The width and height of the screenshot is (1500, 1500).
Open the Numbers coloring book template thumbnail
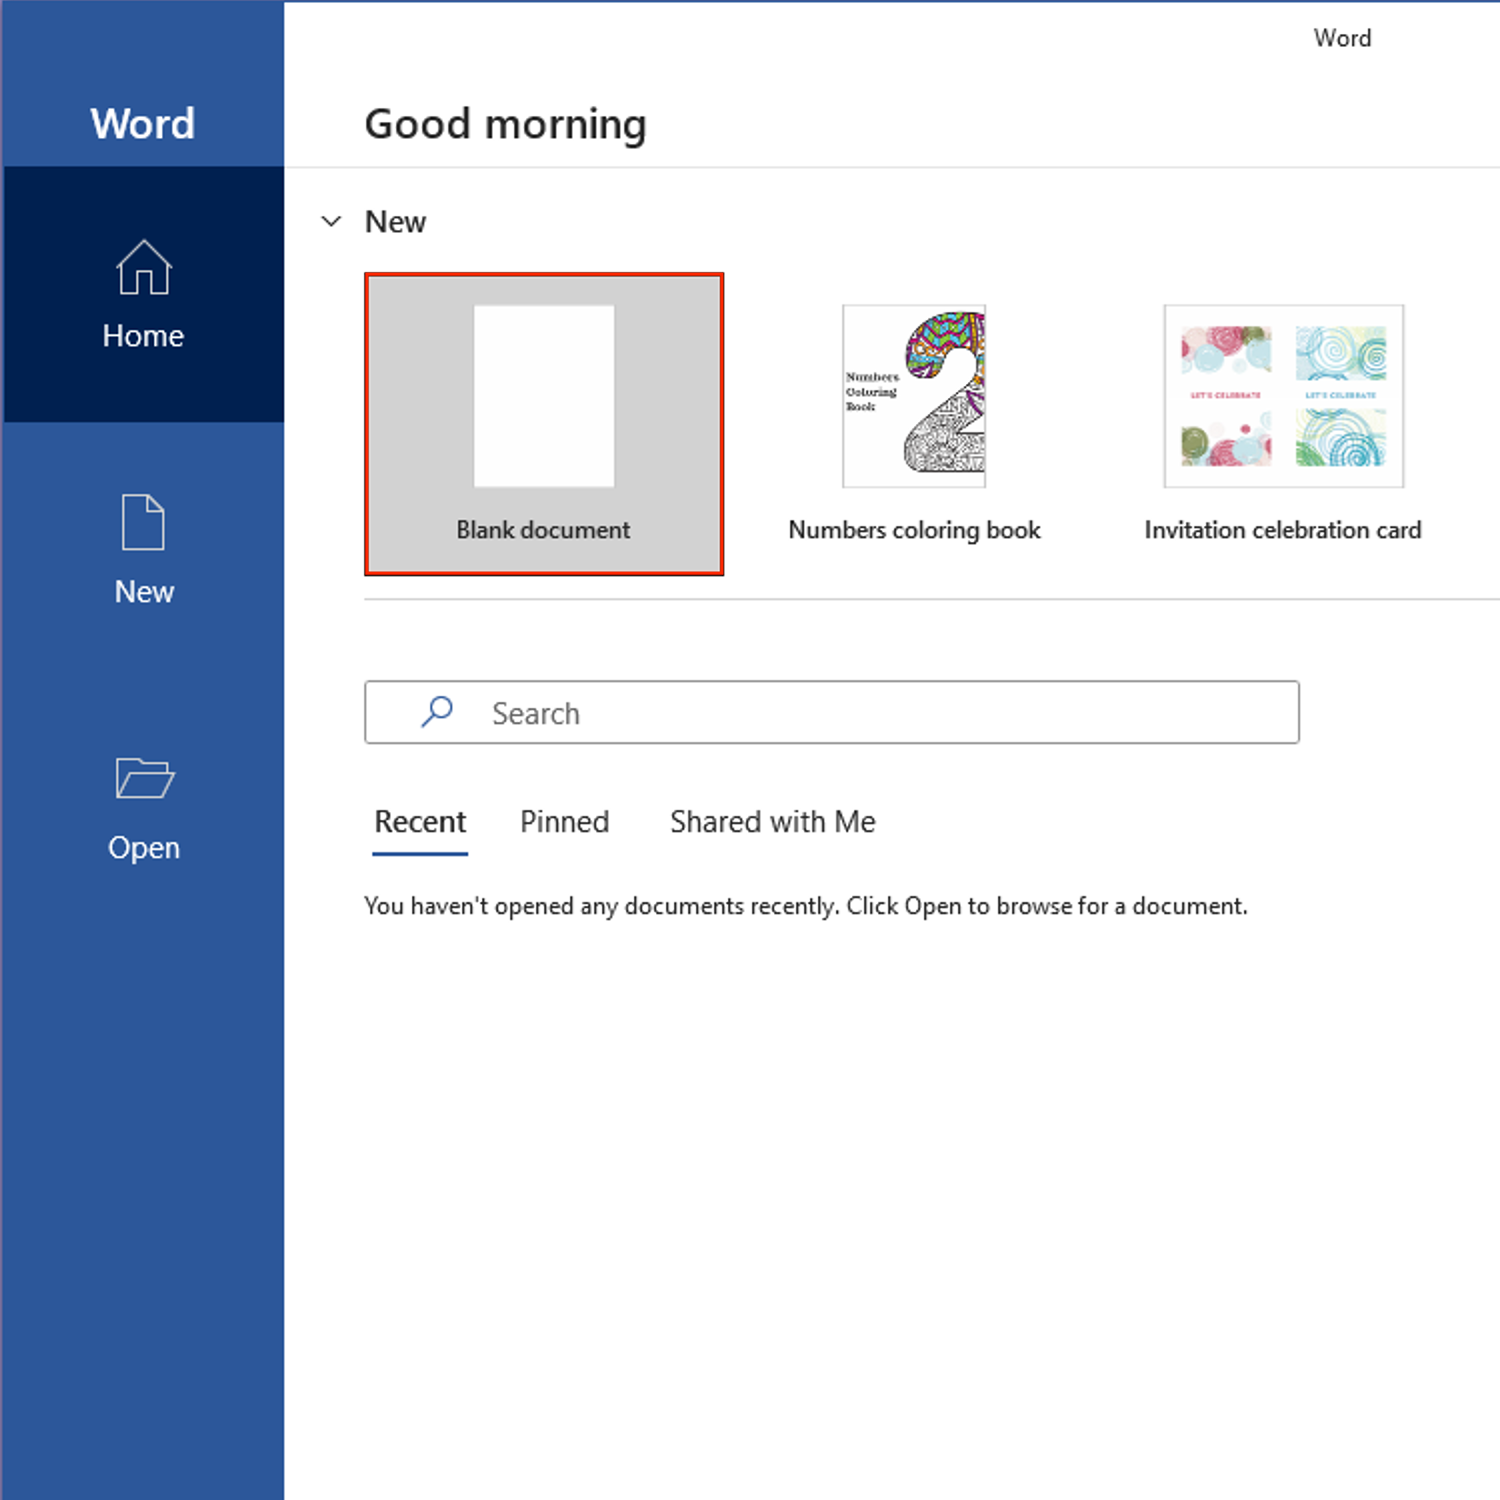[913, 396]
